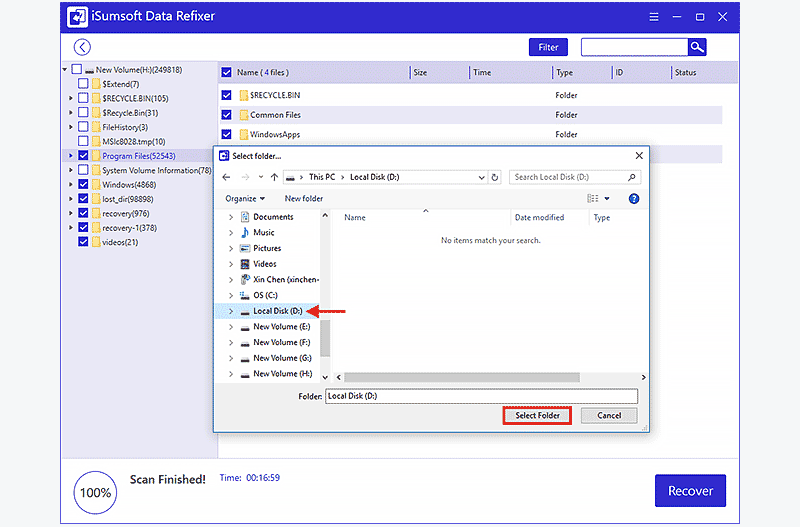Expand recovery(976) tree node
Screen dimensions: 800x527
click(71, 213)
